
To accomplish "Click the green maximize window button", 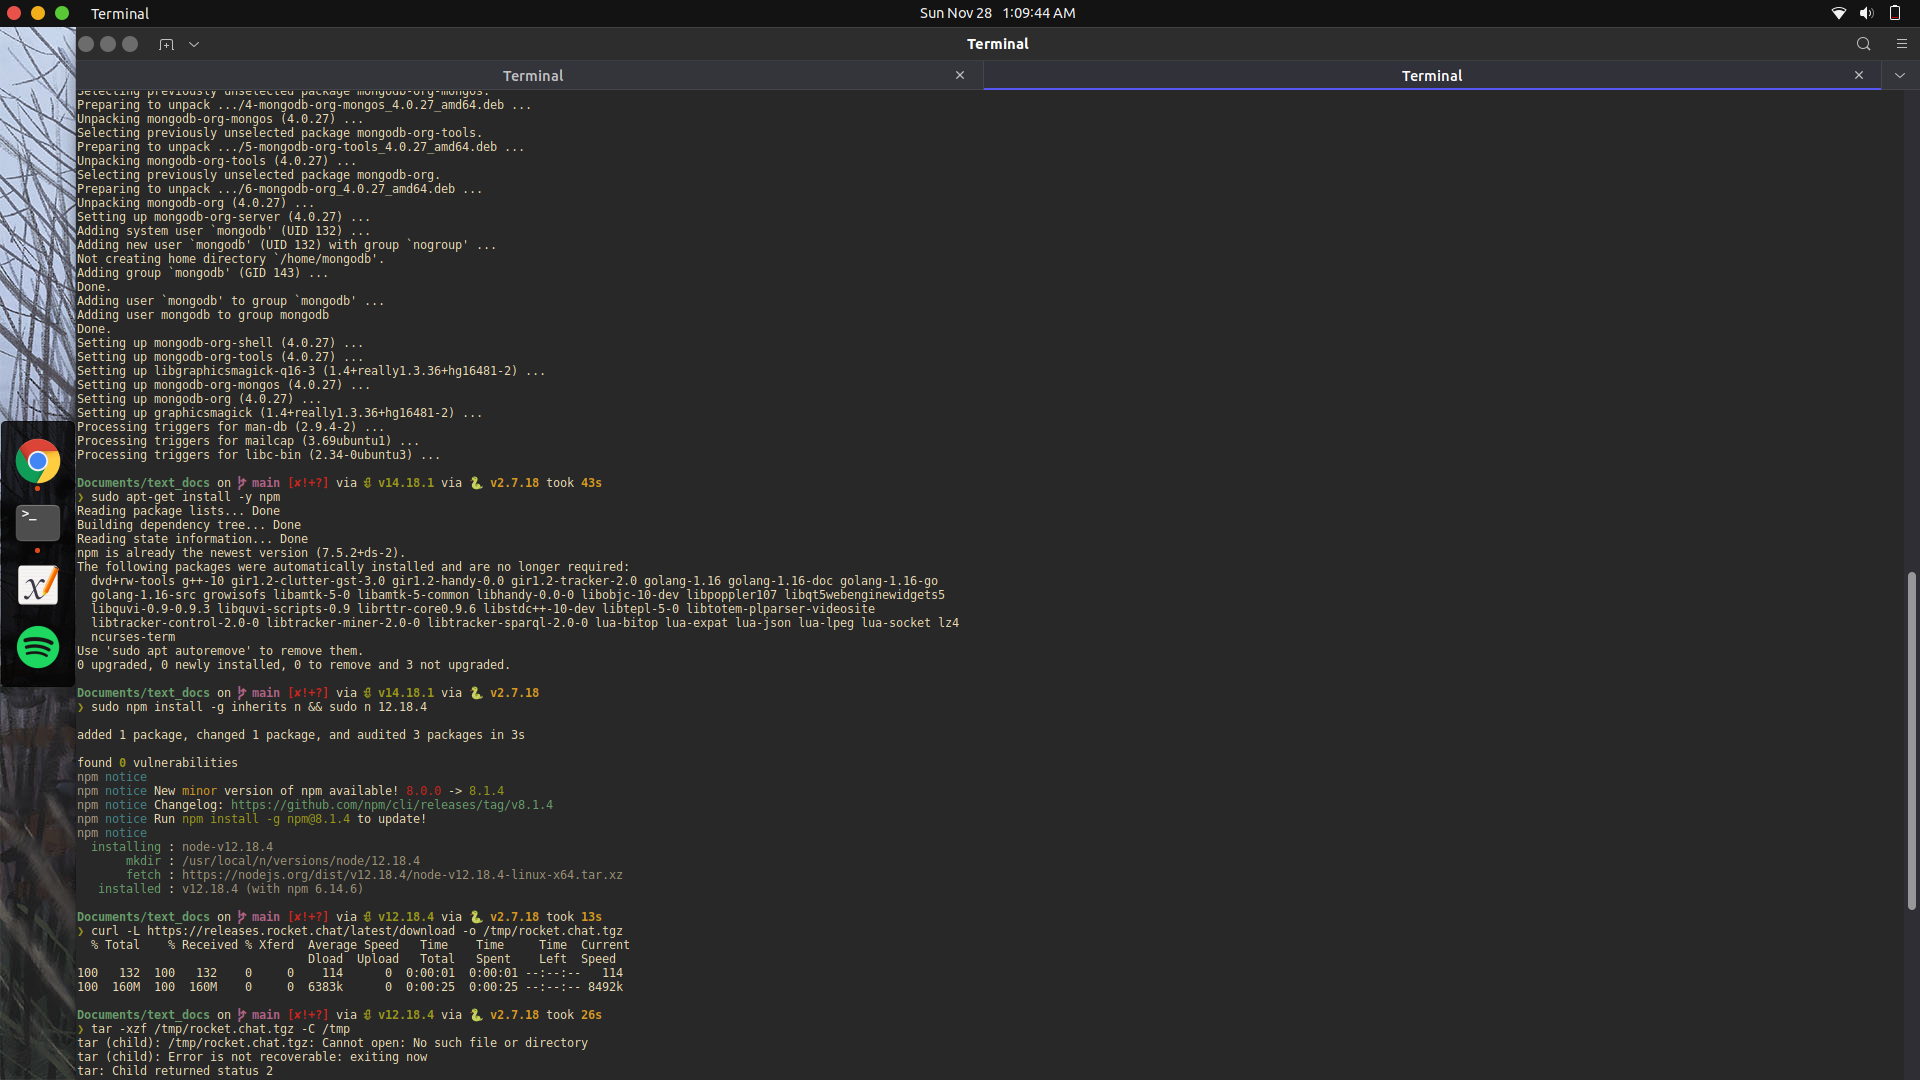I will pos(62,13).
